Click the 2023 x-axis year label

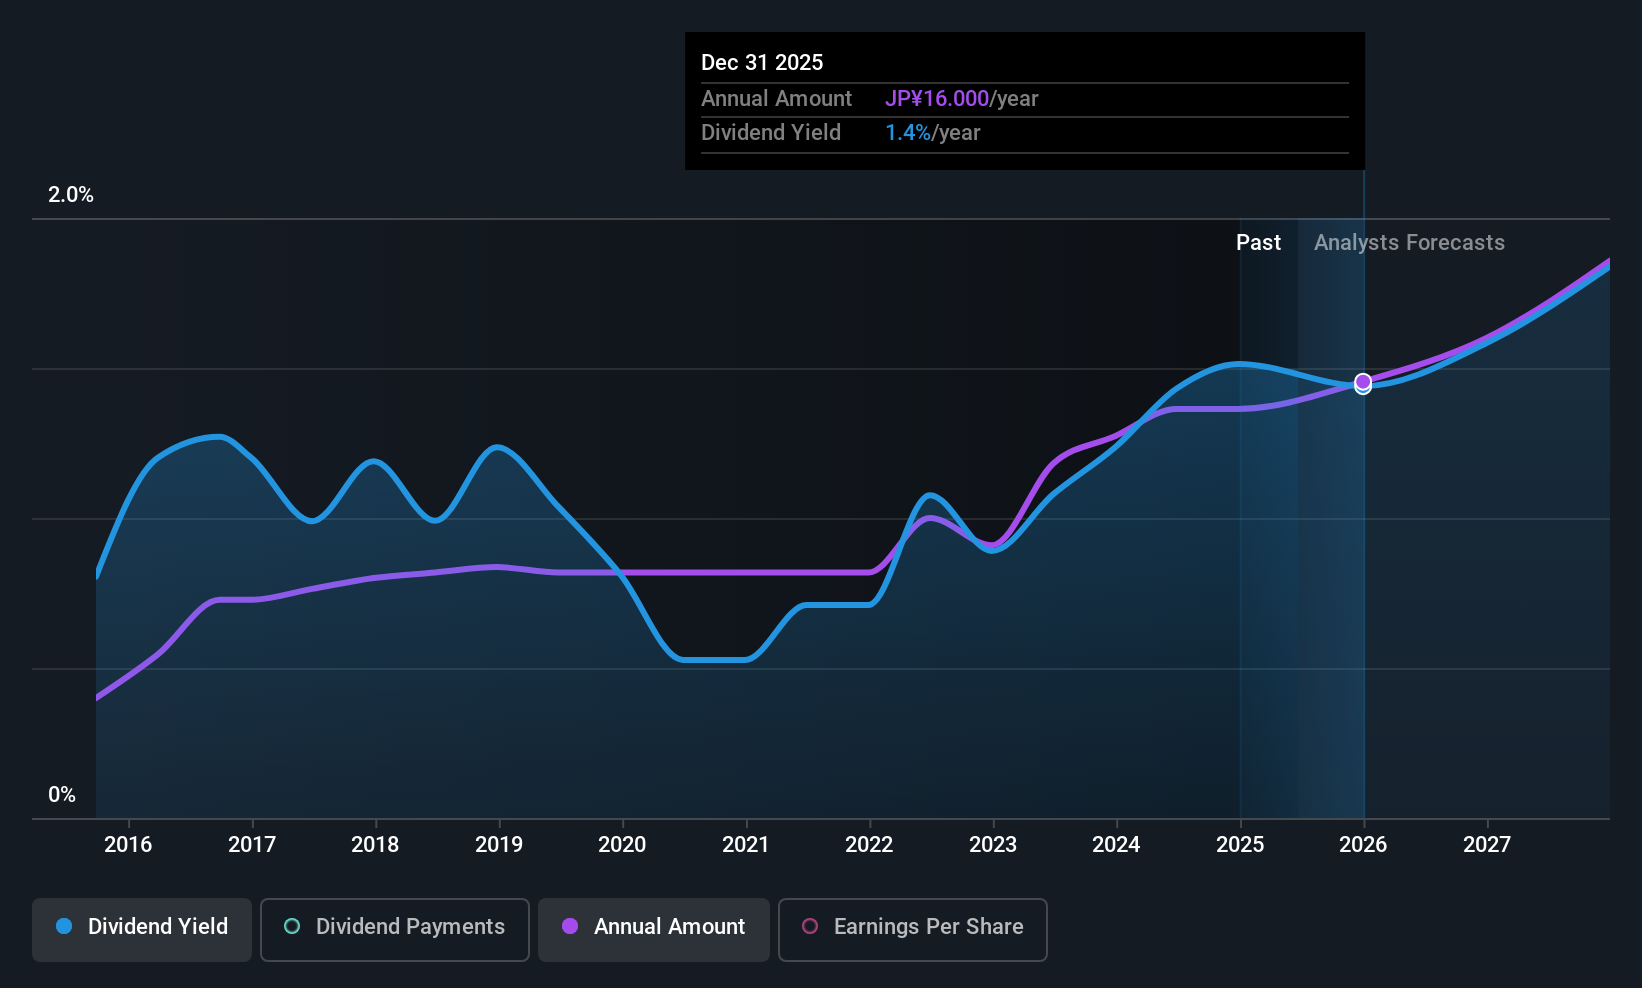click(x=993, y=844)
